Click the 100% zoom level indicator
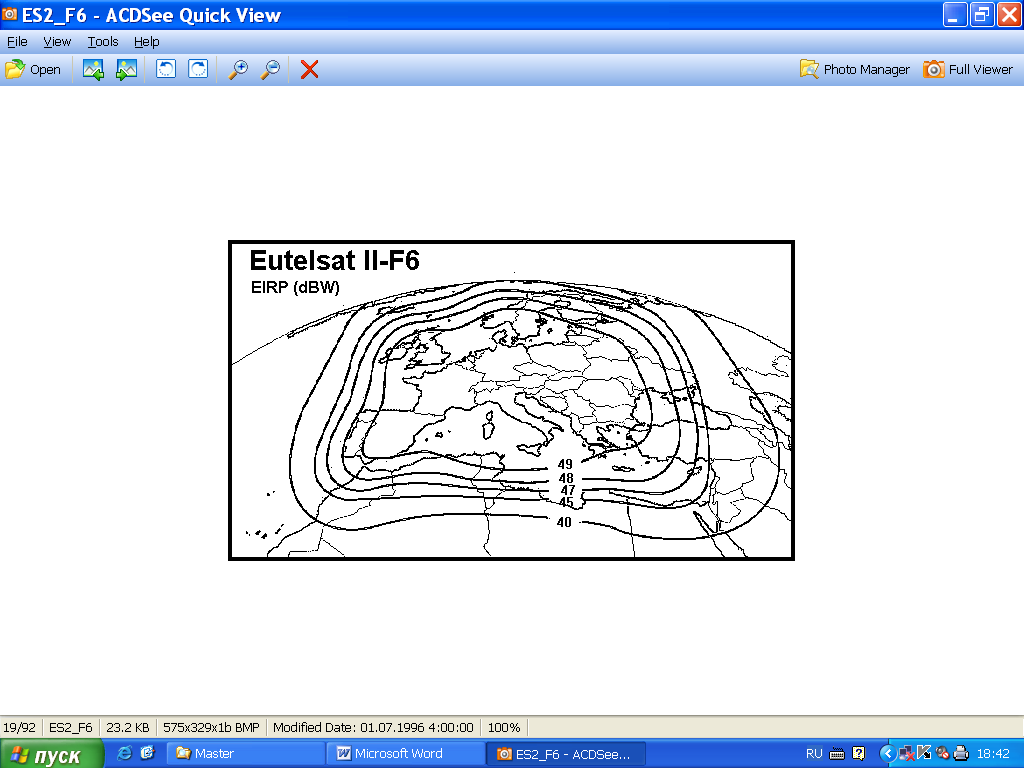 pos(504,728)
